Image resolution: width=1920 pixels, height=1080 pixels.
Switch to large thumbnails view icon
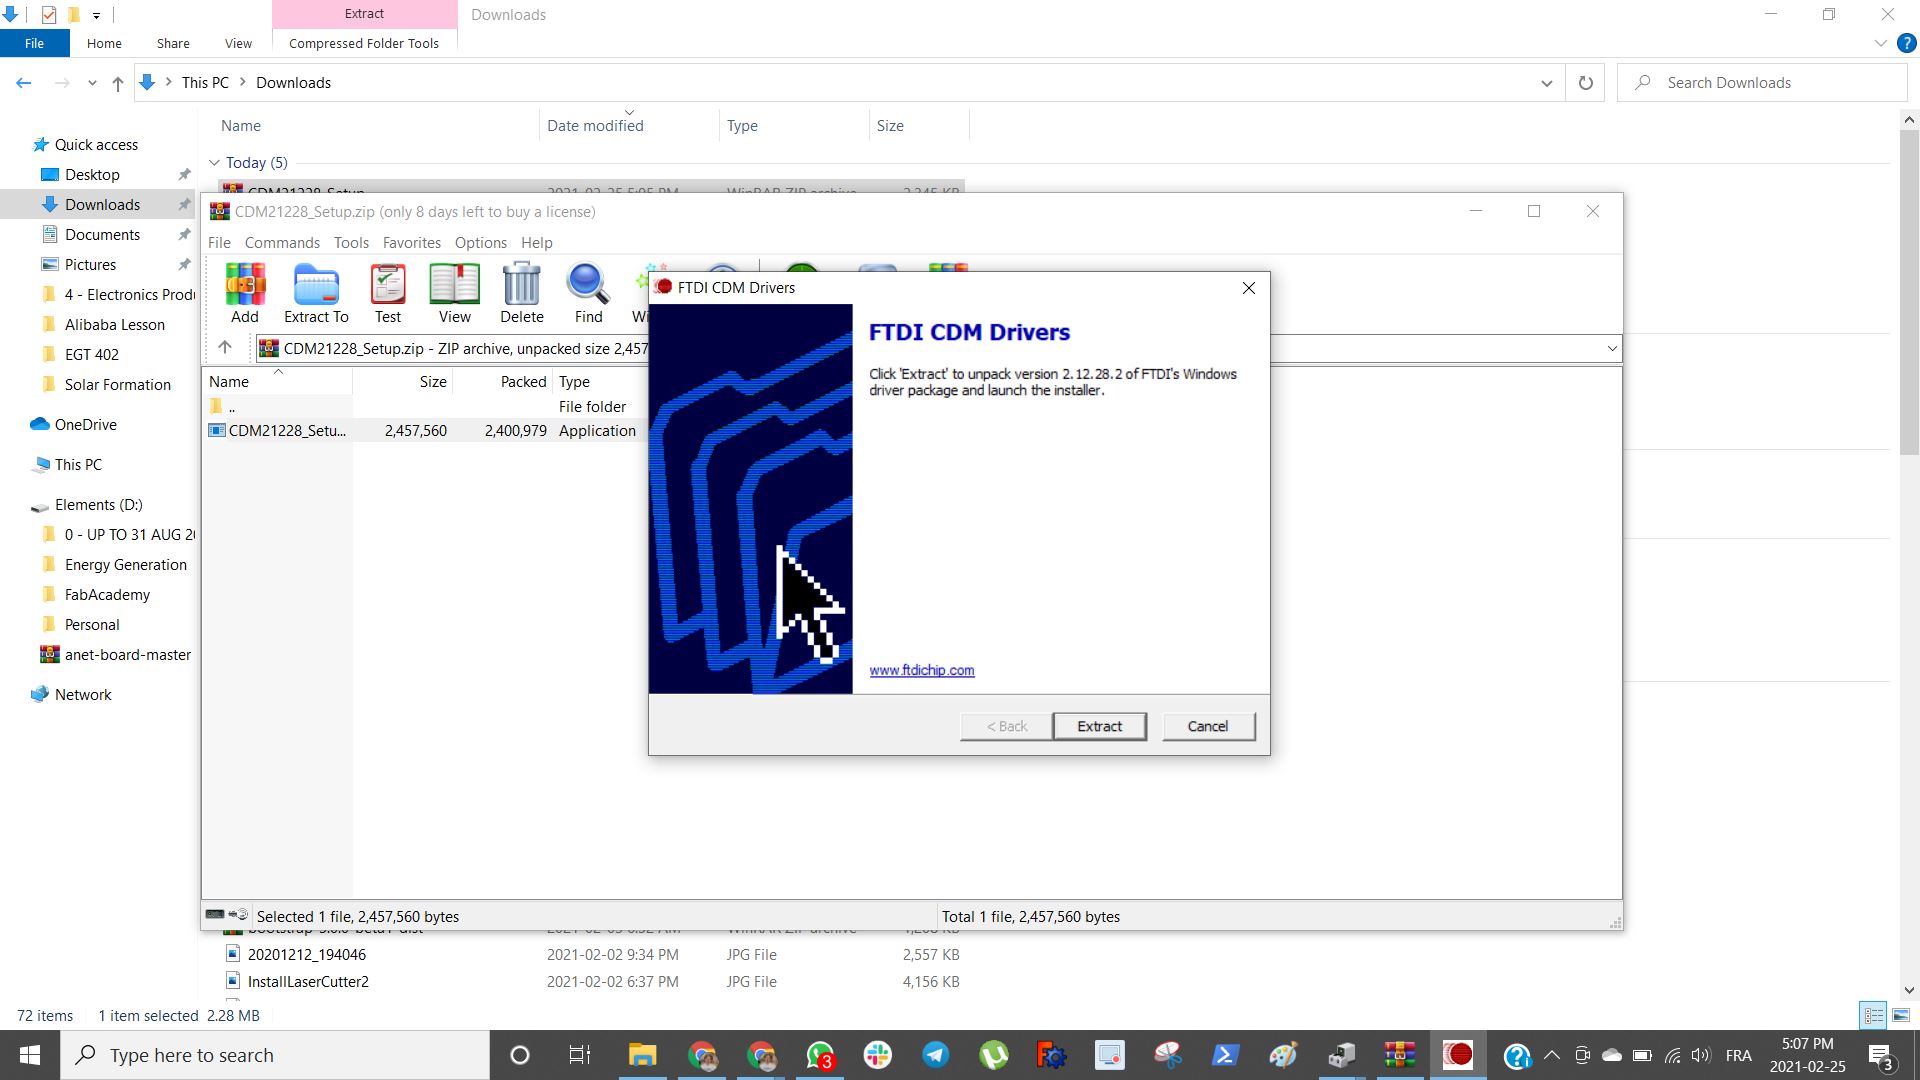1901,1015
